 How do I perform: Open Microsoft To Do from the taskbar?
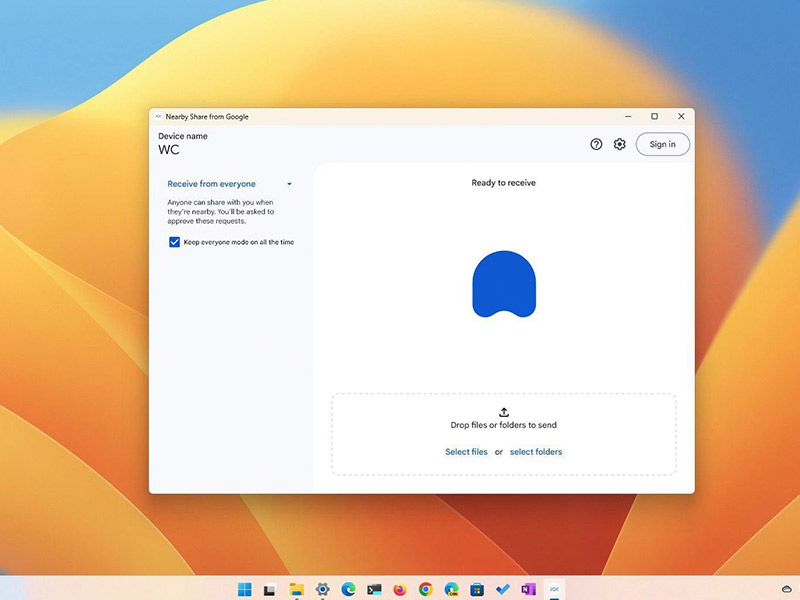coord(503,589)
